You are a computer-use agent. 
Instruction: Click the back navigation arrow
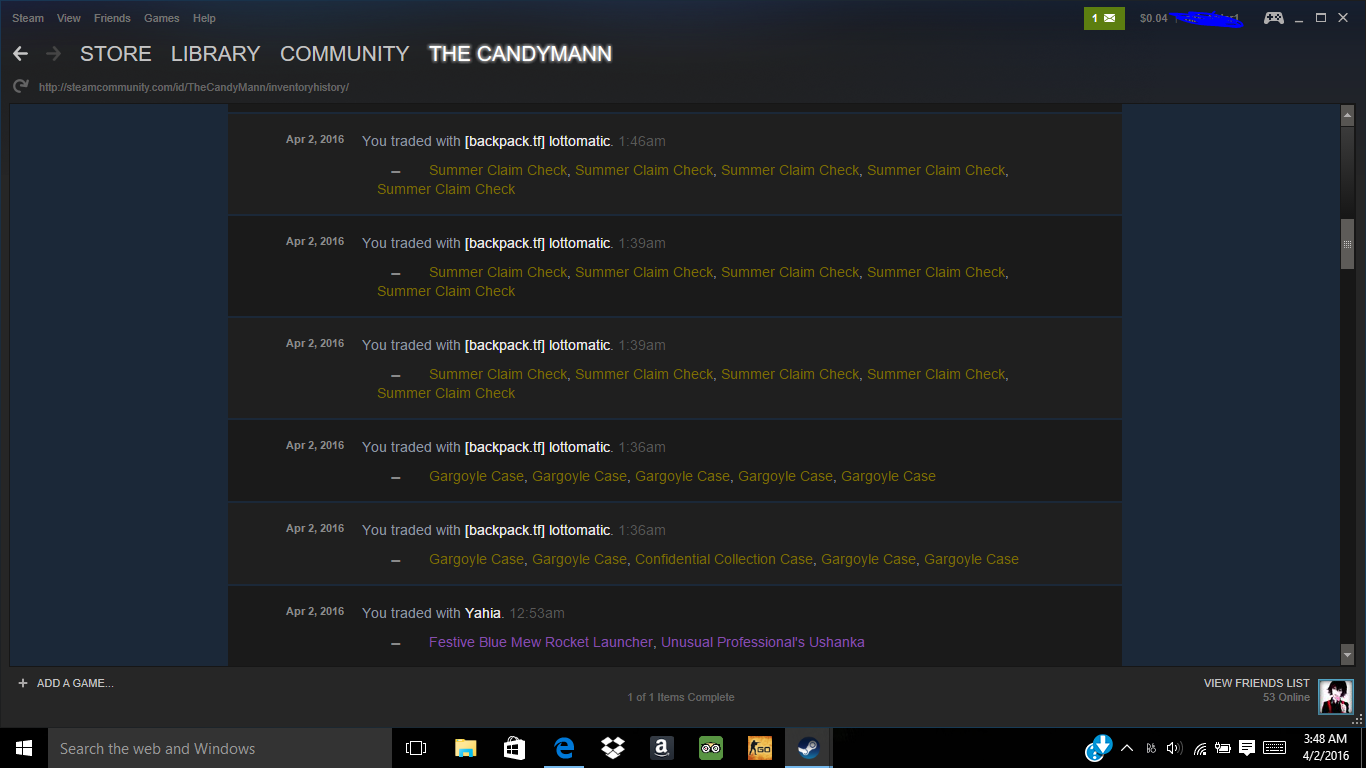pyautogui.click(x=20, y=54)
